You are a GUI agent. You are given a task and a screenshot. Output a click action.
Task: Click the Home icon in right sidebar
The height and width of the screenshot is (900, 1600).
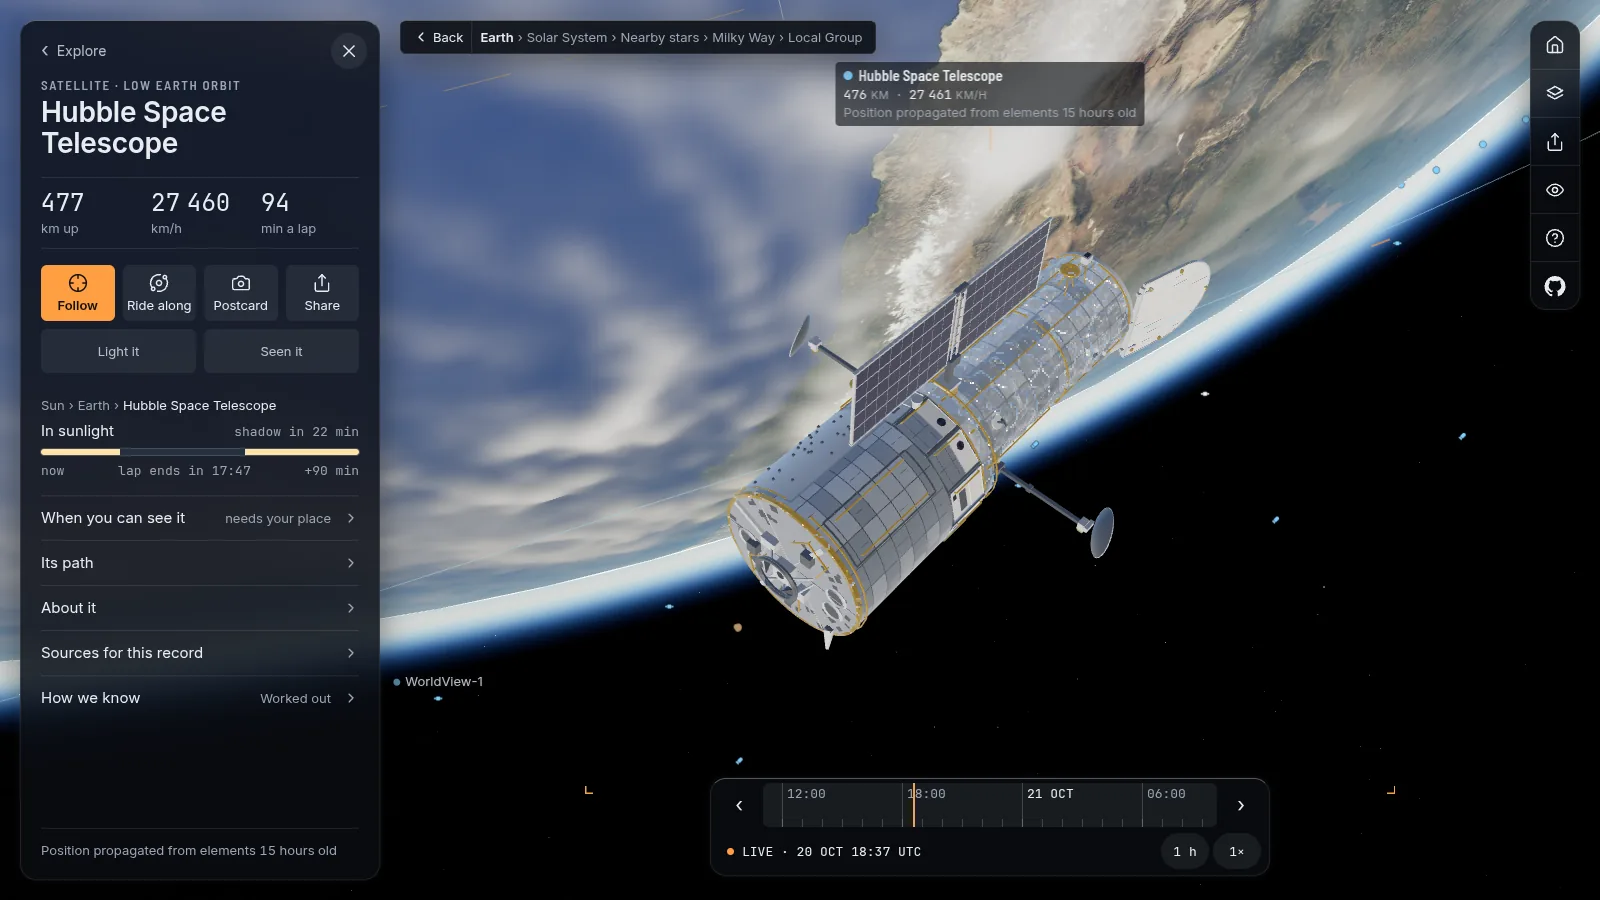point(1554,45)
